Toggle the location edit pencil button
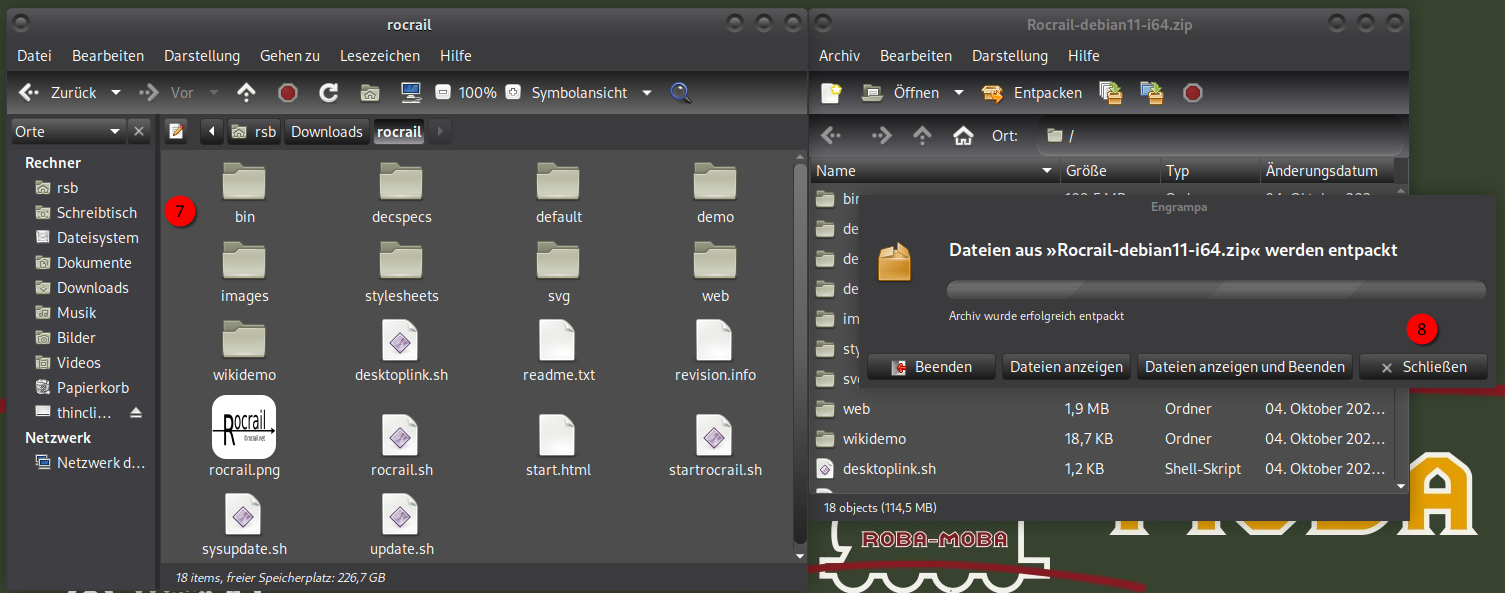Screen dimensions: 1505x593 click(177, 132)
